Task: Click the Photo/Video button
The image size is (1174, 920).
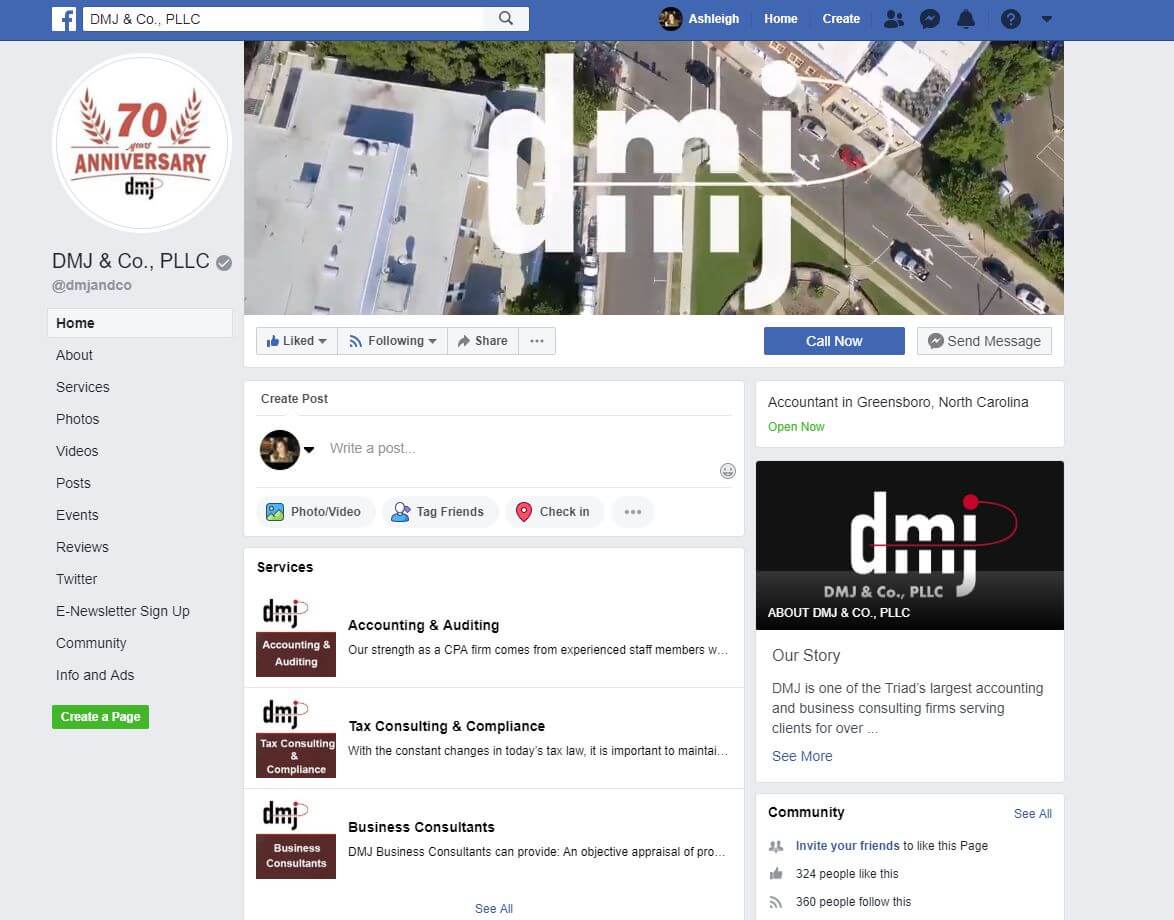Action: tap(315, 512)
